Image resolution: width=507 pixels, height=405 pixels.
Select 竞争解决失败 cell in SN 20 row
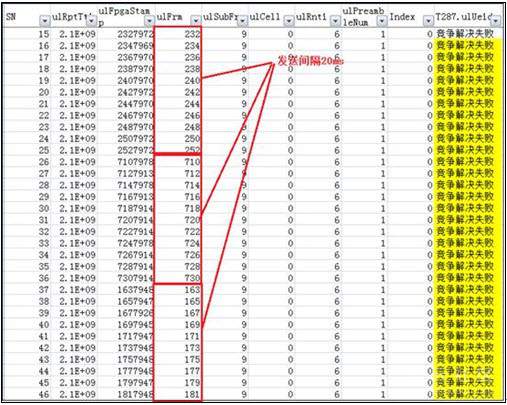point(465,93)
